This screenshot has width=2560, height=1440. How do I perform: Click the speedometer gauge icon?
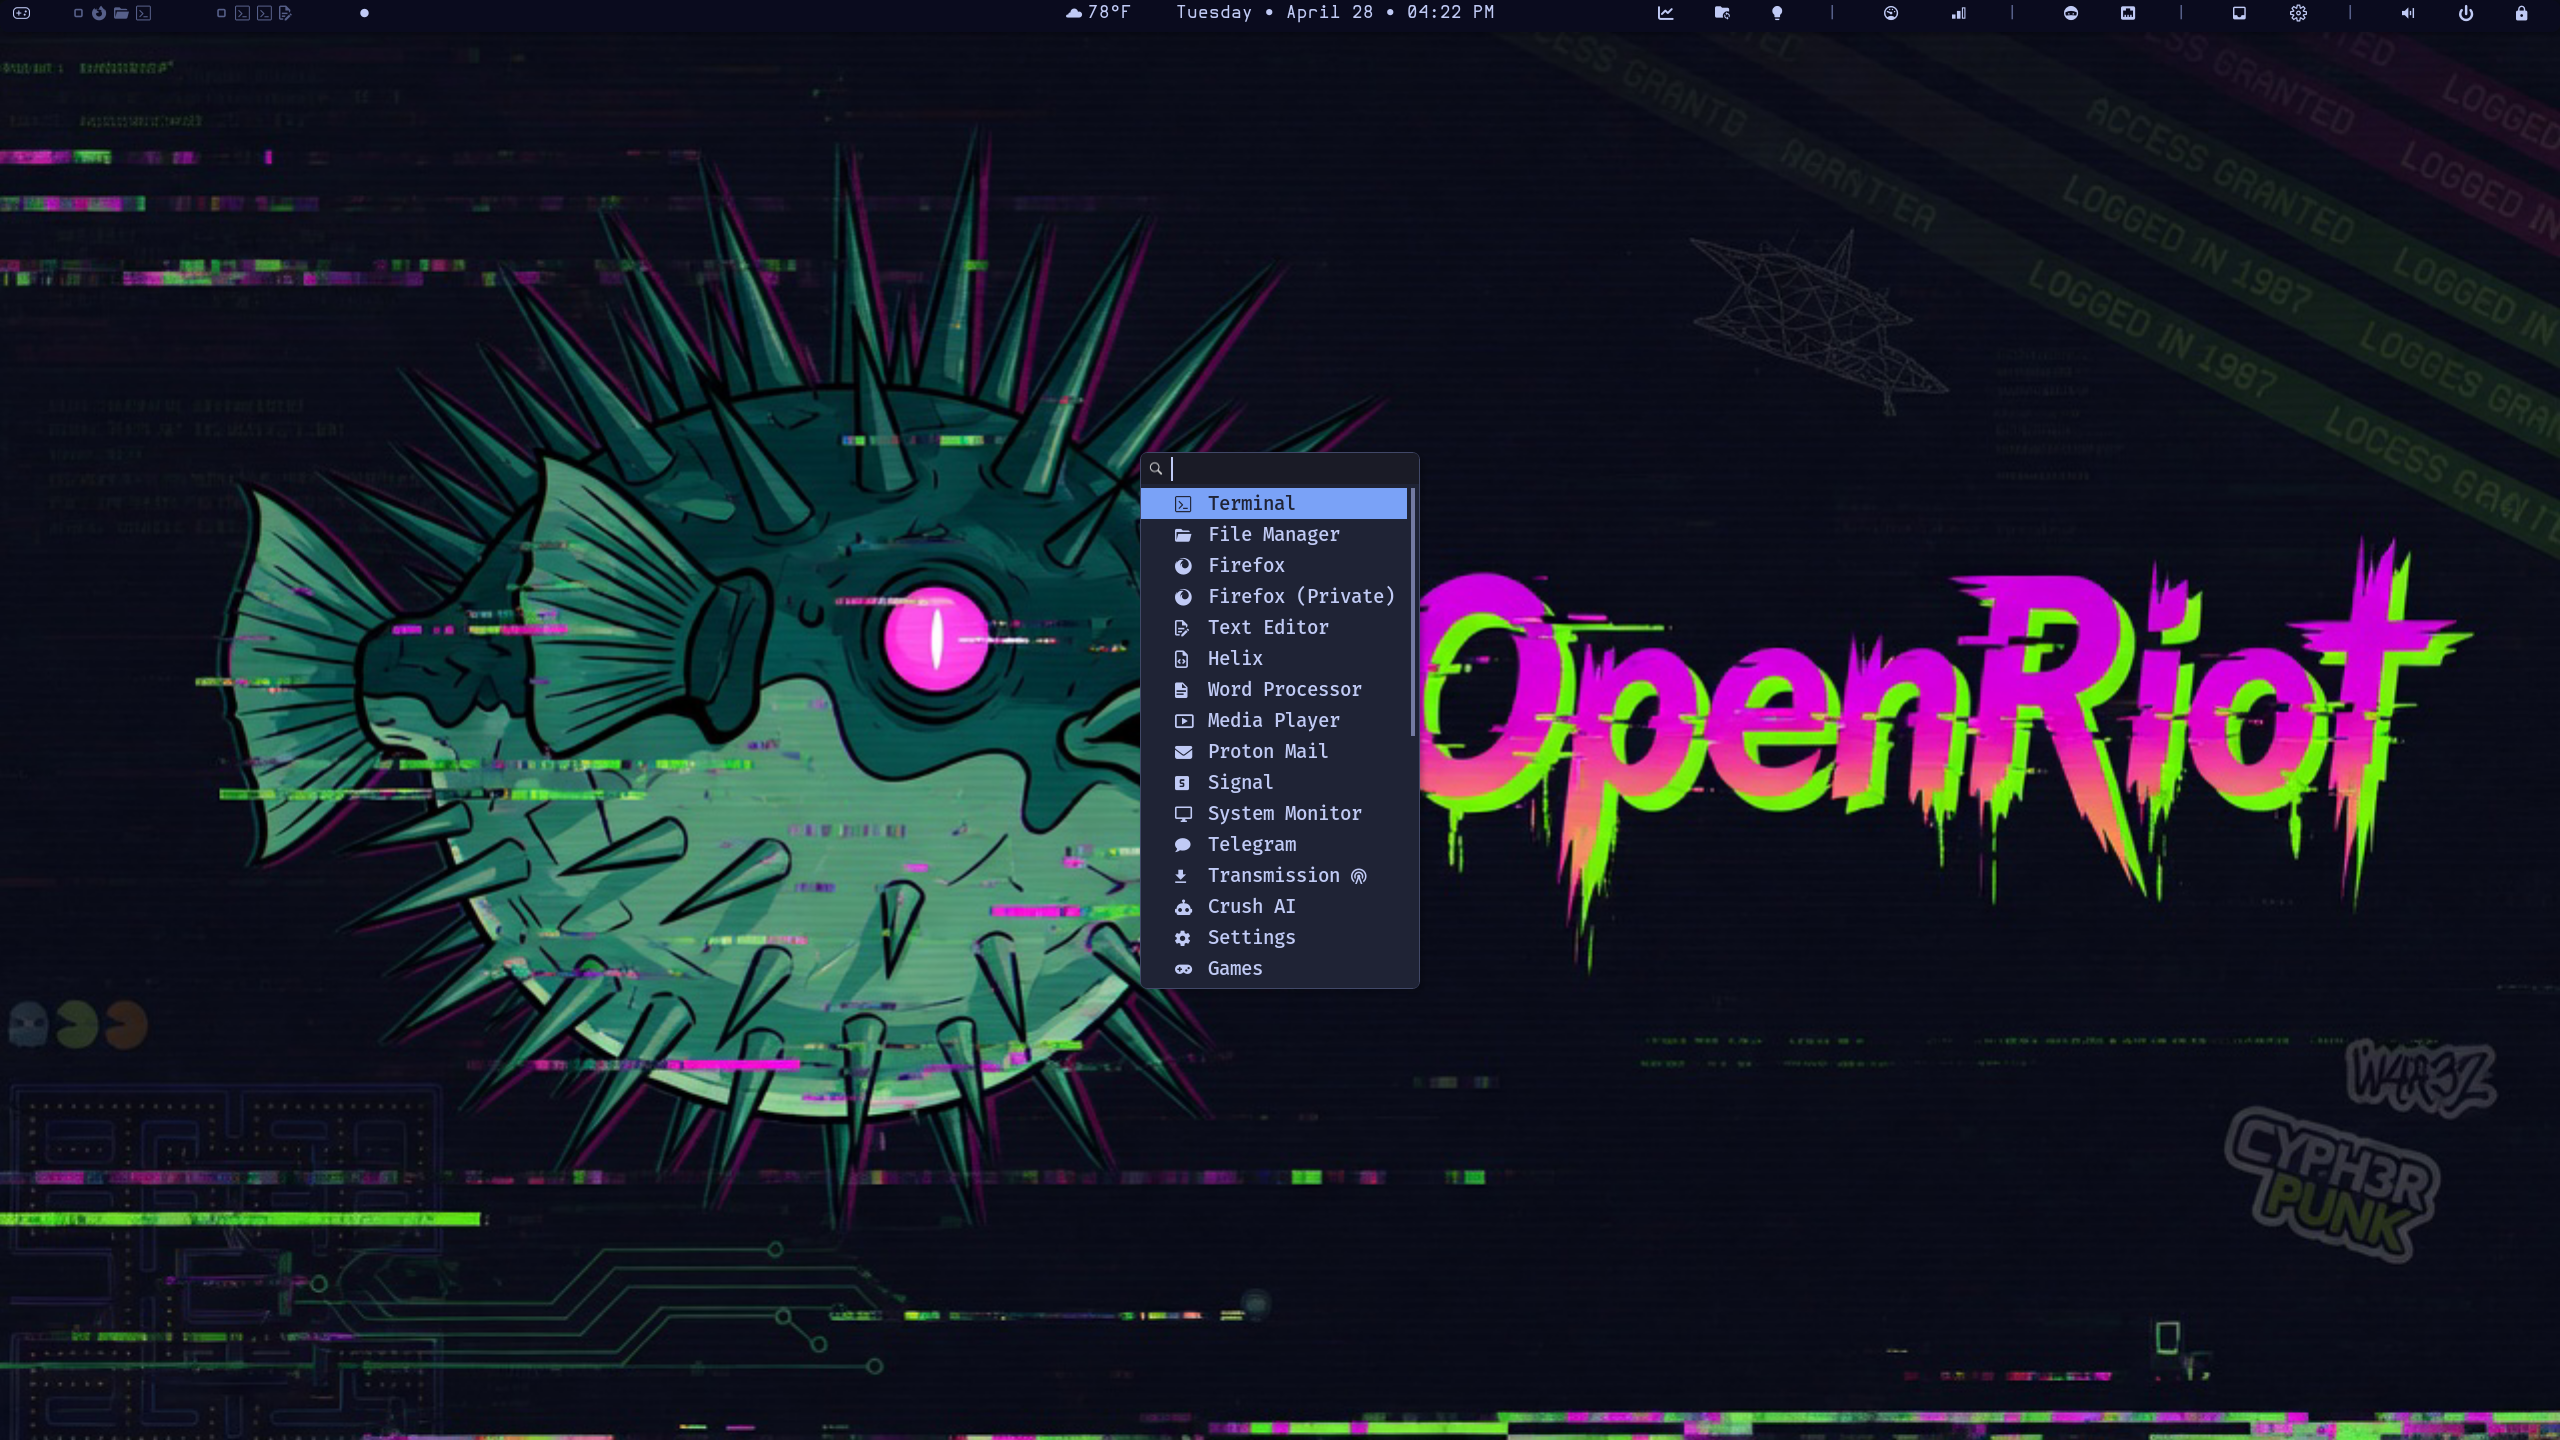[1891, 13]
